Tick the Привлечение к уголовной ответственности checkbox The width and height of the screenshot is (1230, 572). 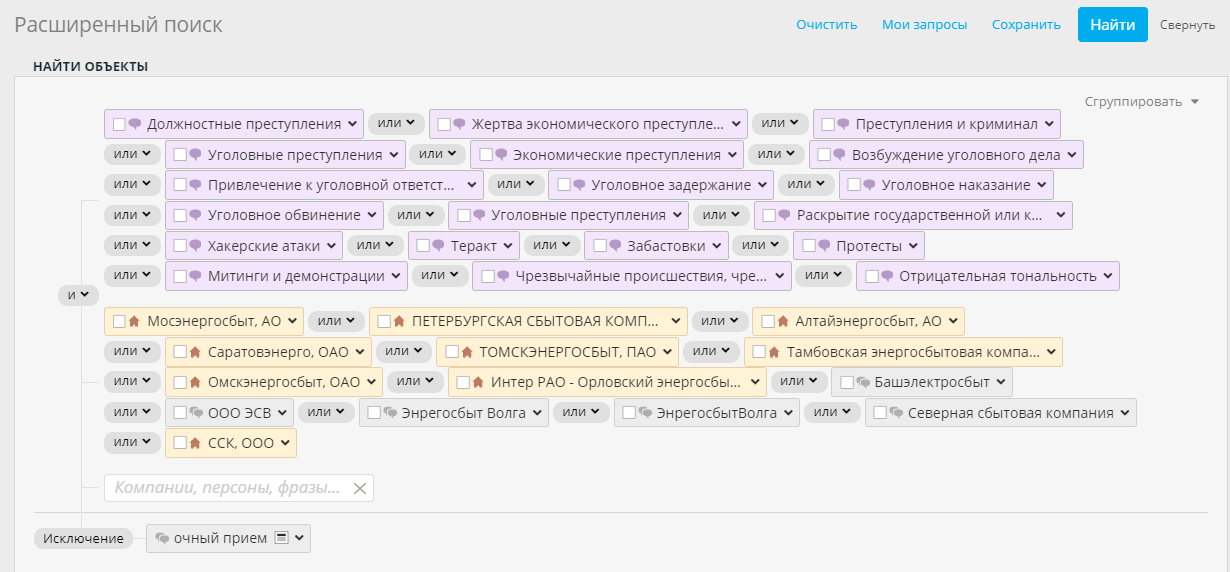click(x=180, y=185)
